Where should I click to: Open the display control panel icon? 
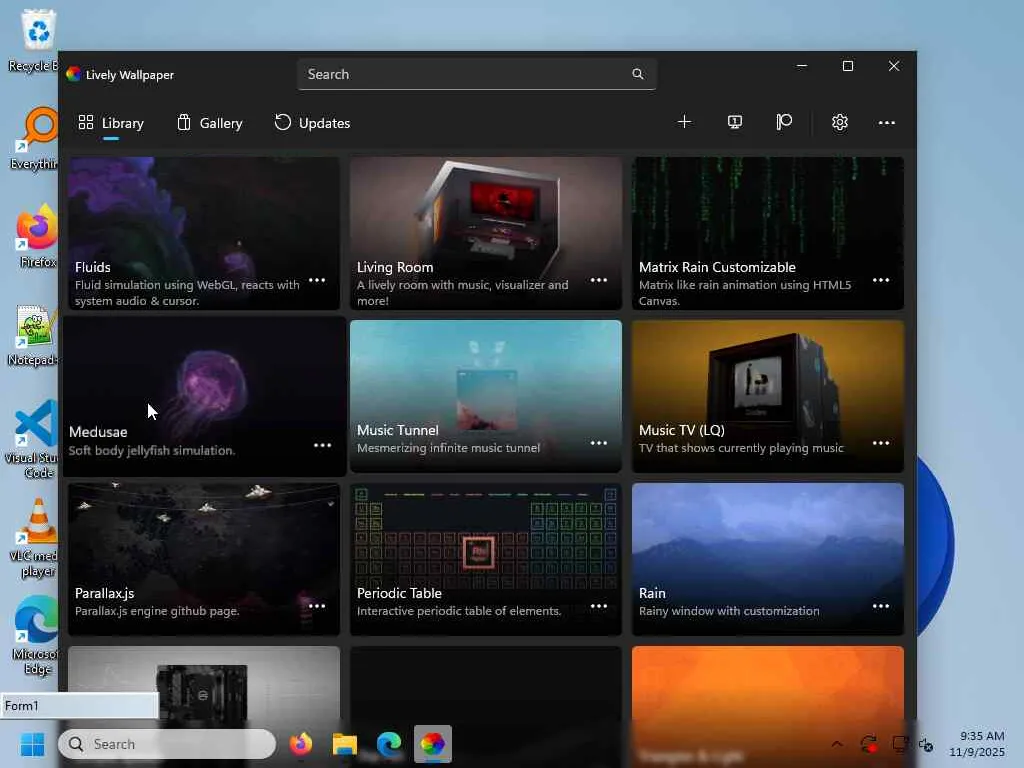735,122
